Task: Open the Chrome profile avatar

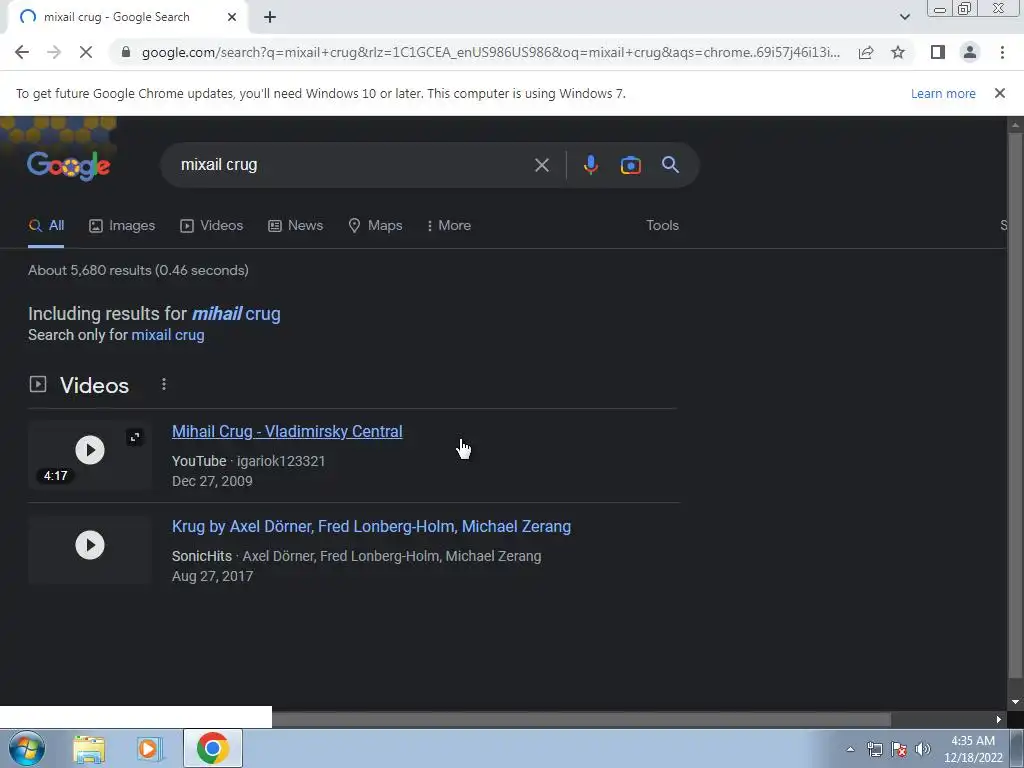Action: tap(970, 52)
